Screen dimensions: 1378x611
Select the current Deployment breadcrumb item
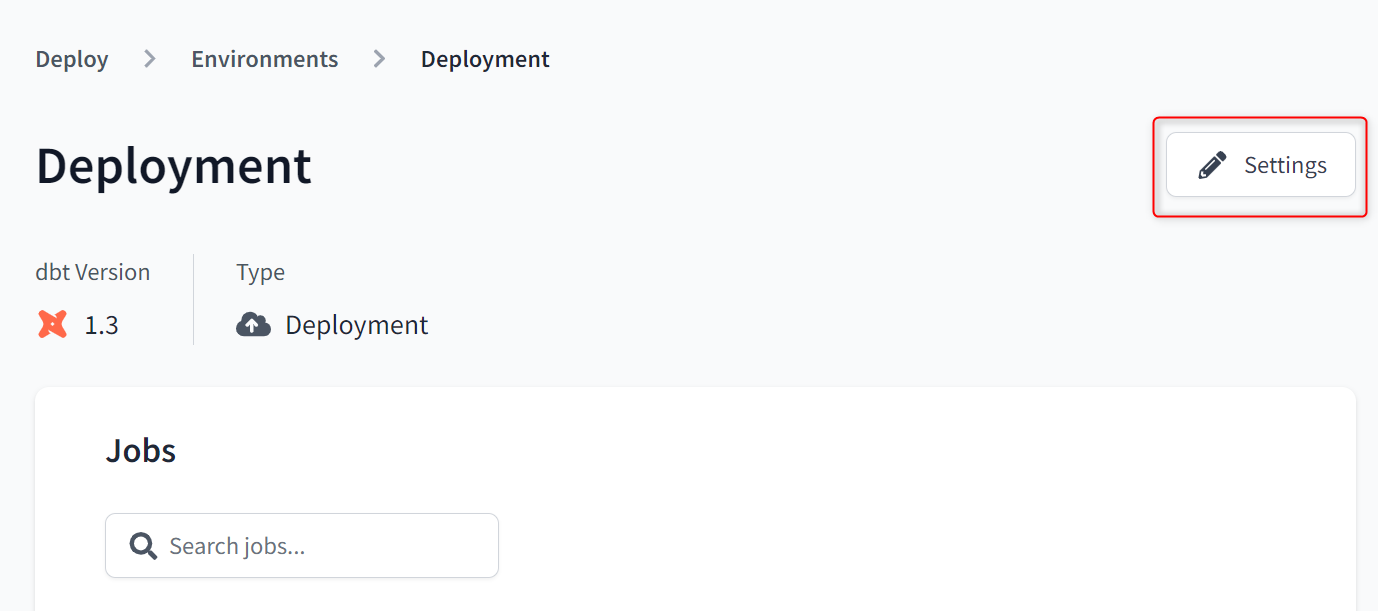tap(485, 59)
